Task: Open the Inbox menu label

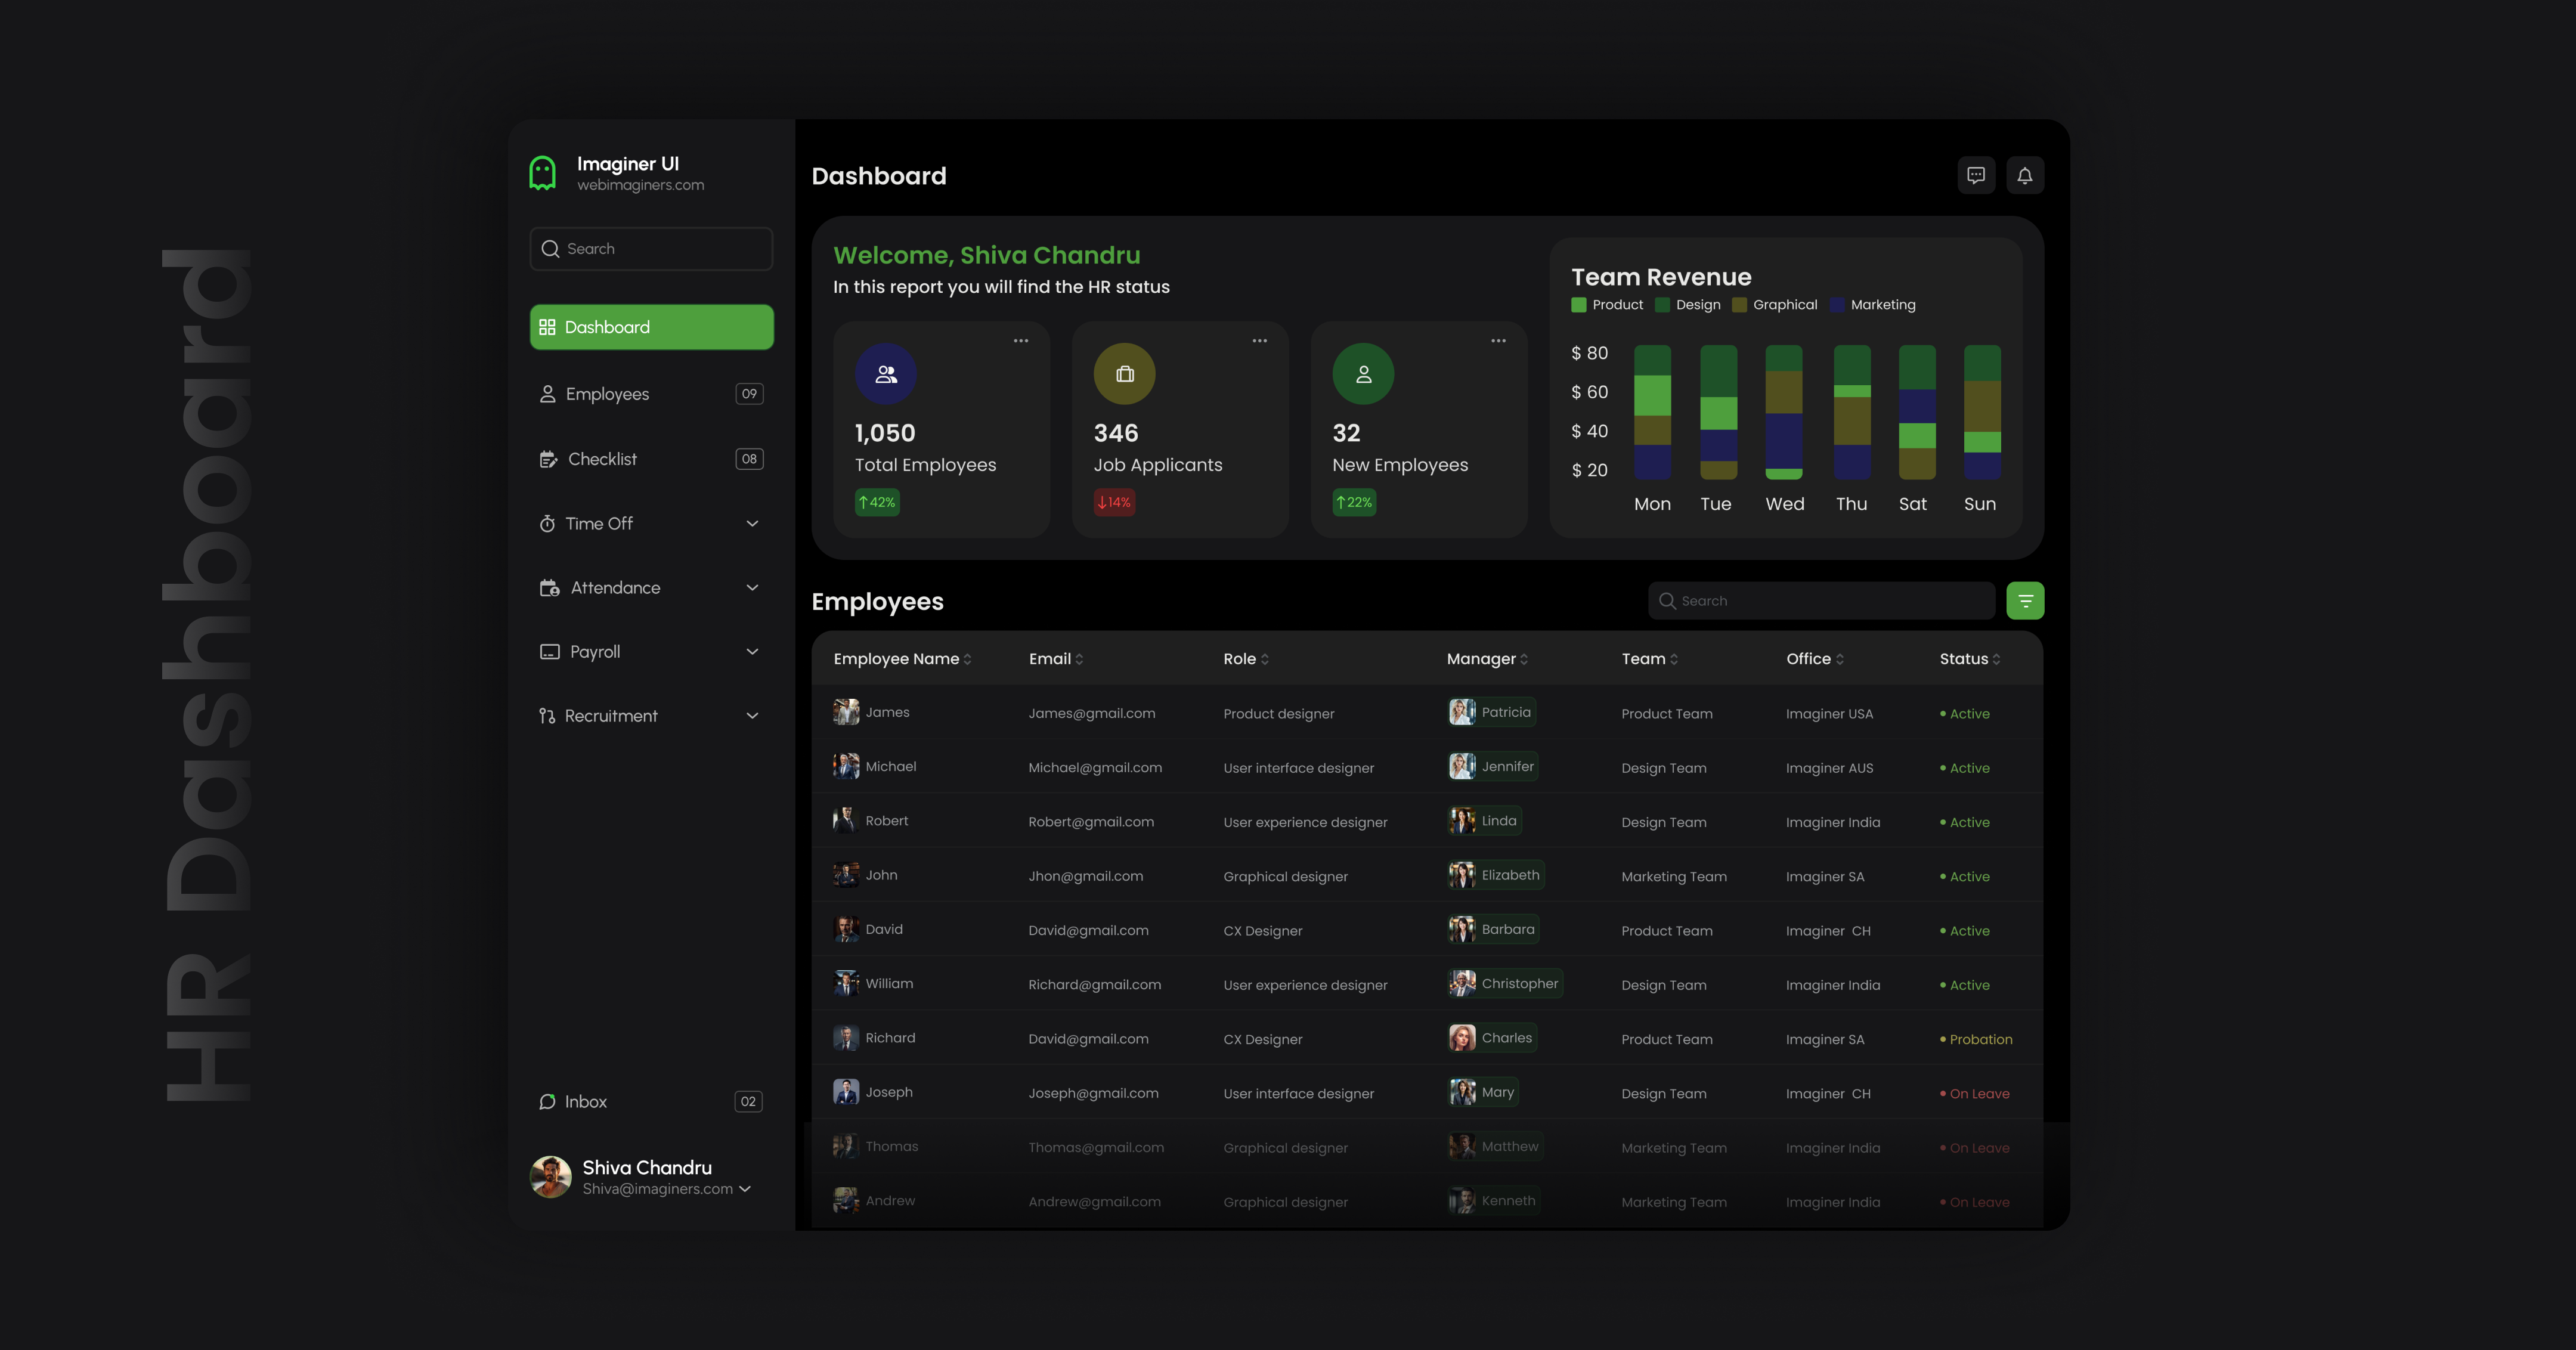Action: [x=586, y=1102]
